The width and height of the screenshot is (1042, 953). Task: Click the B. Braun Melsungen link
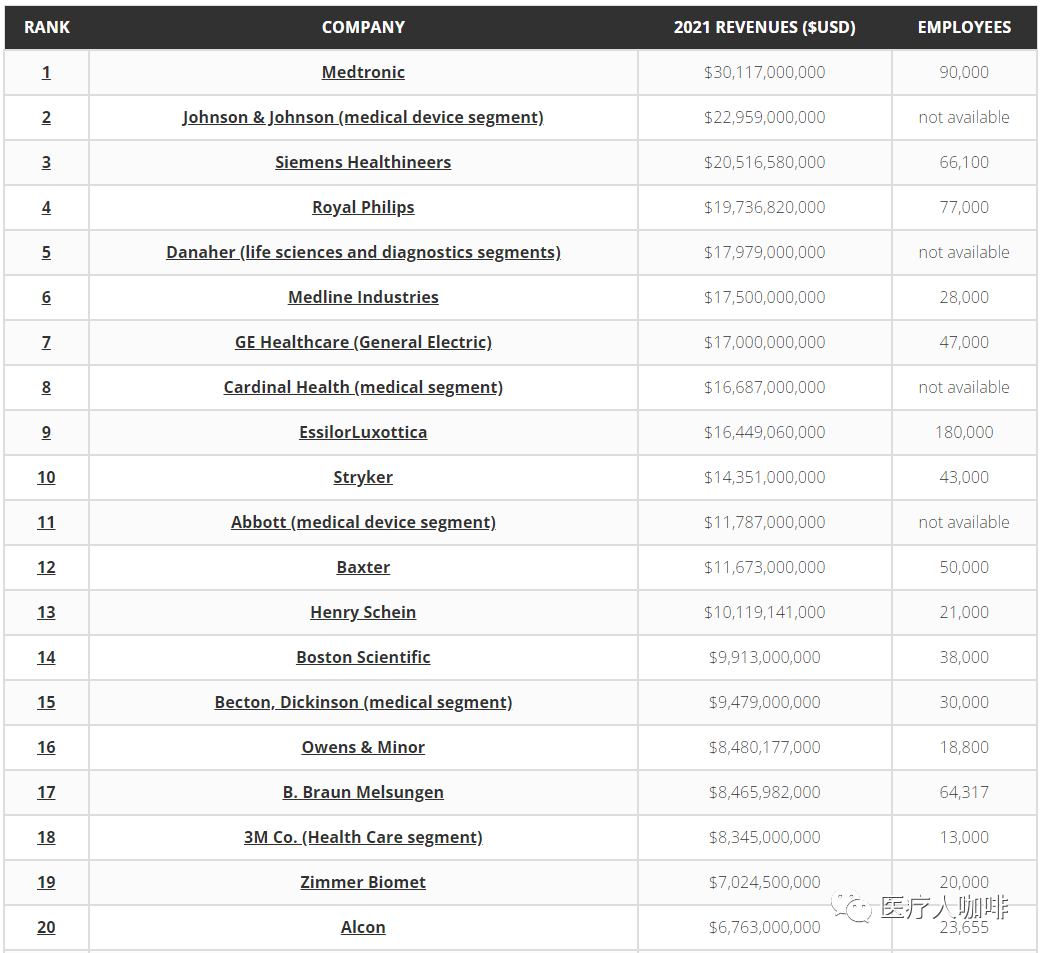click(363, 792)
